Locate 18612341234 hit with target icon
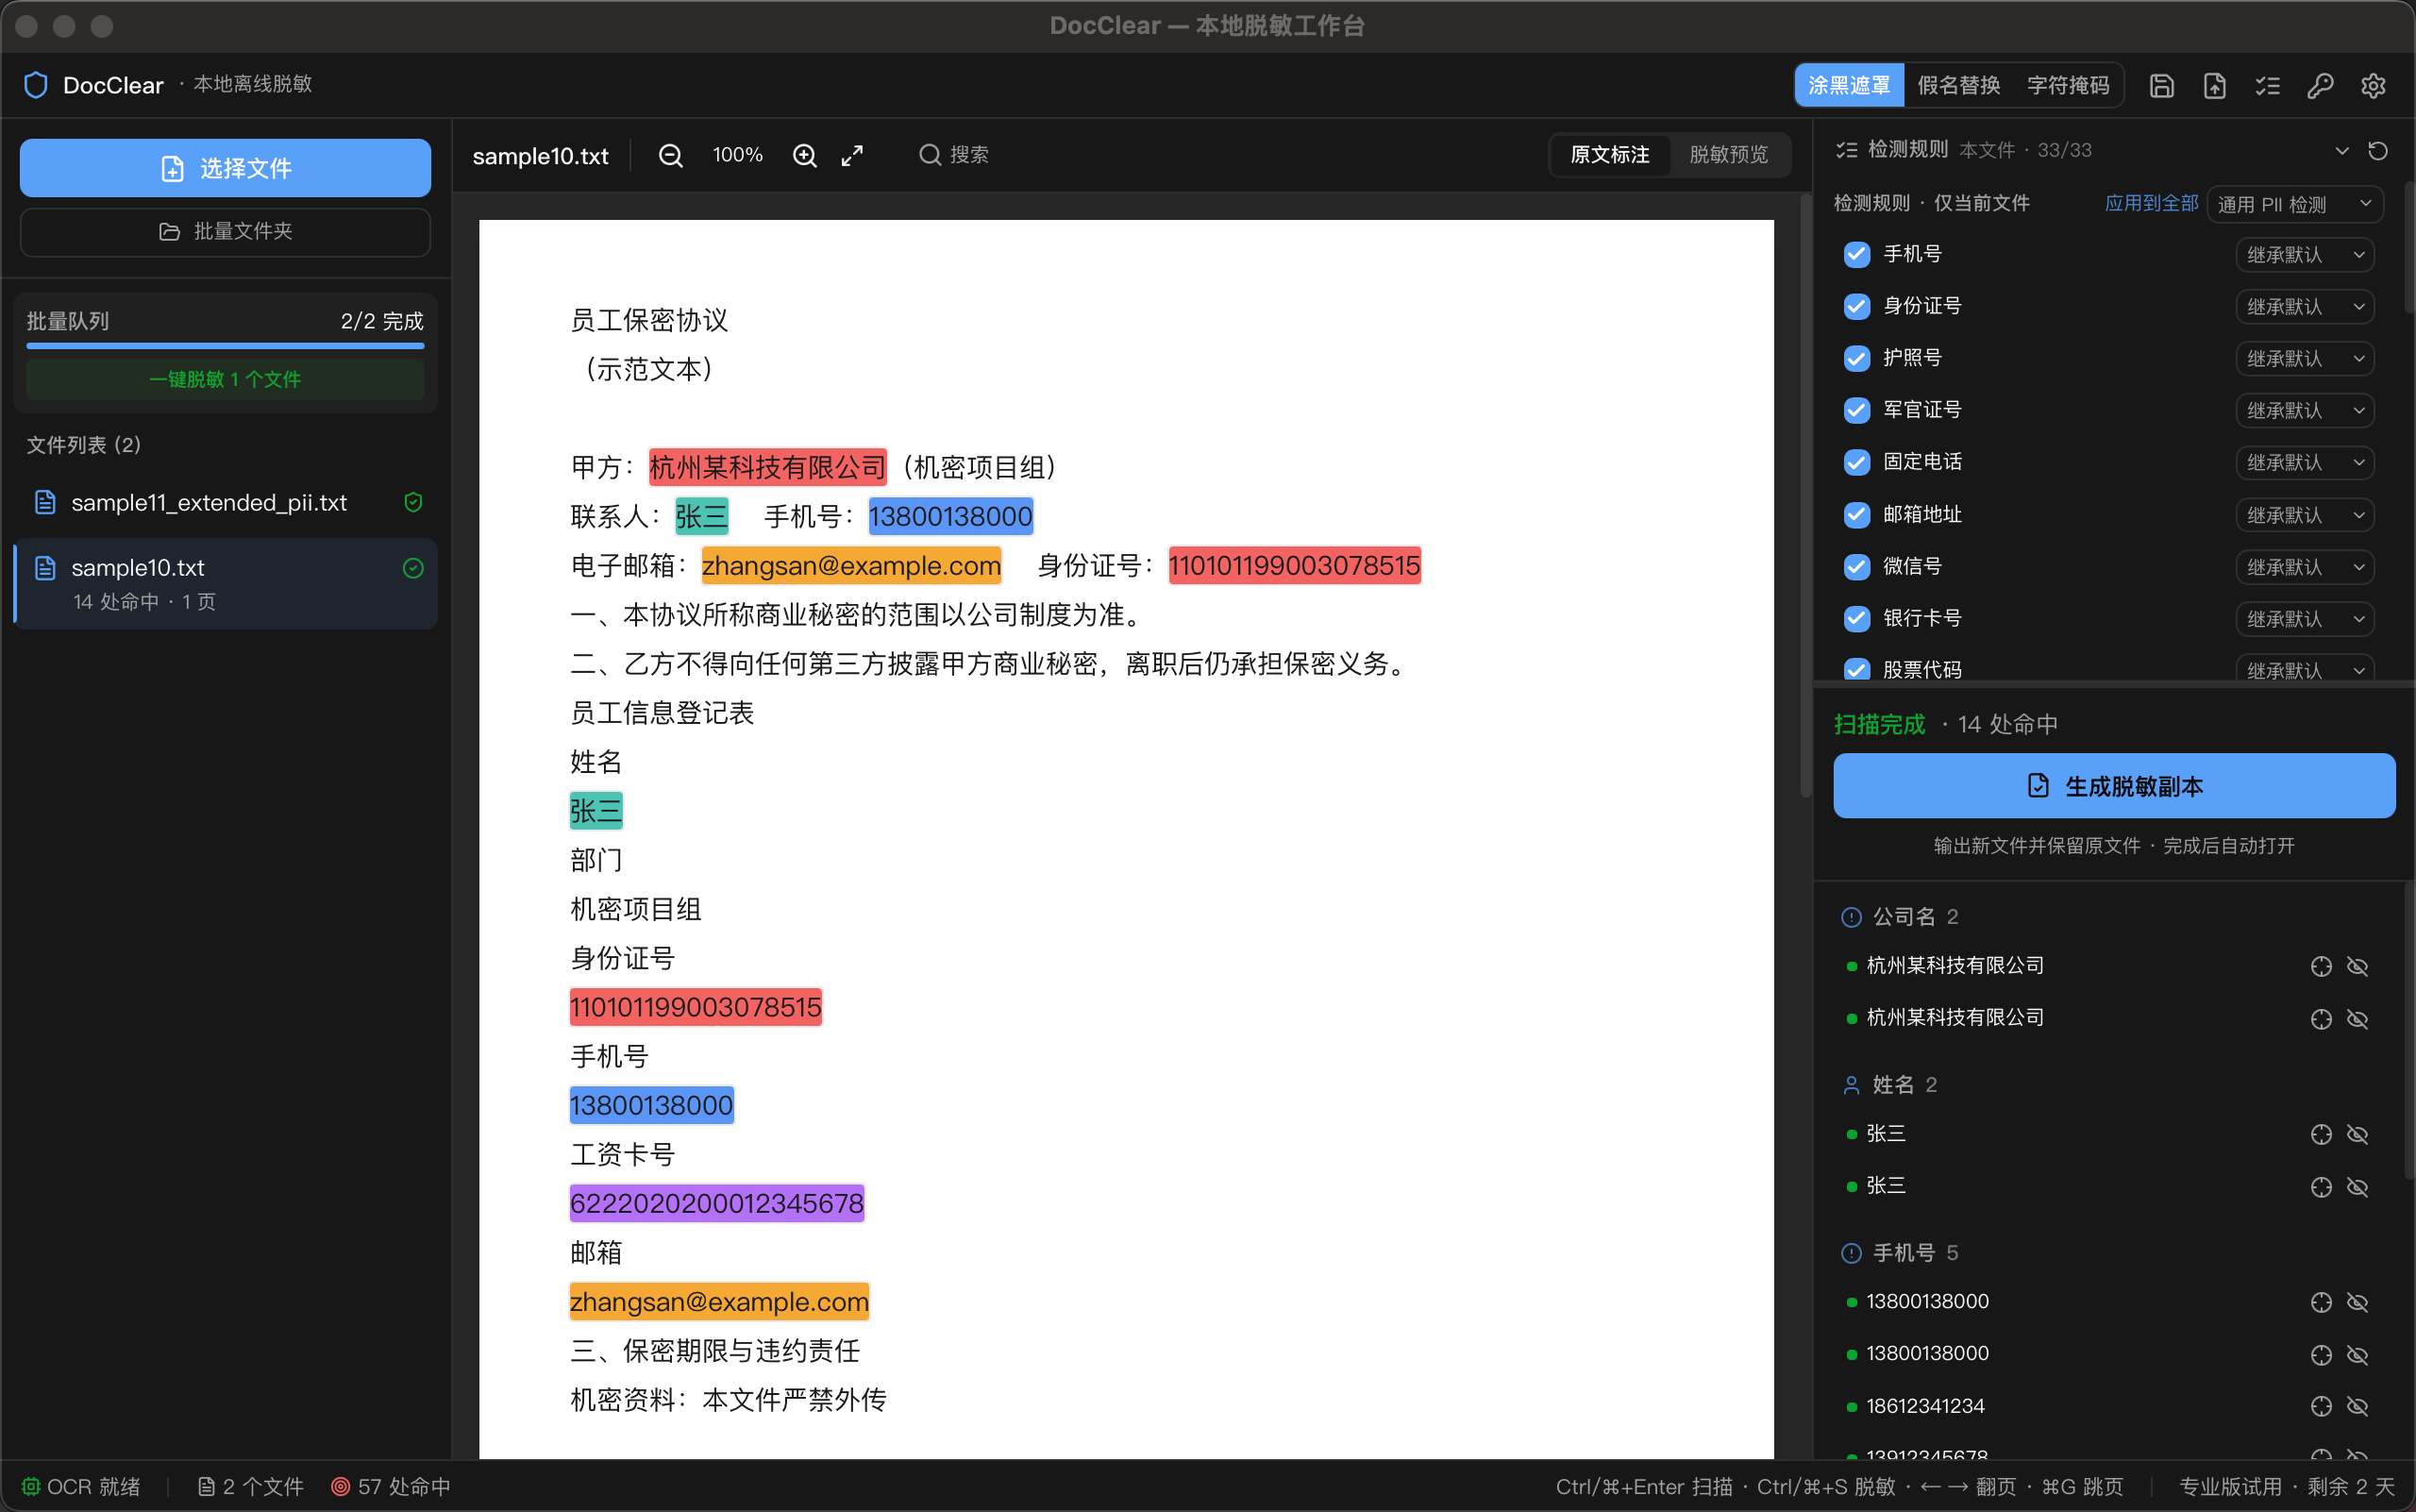This screenshot has height=1512, width=2416. 2321,1406
